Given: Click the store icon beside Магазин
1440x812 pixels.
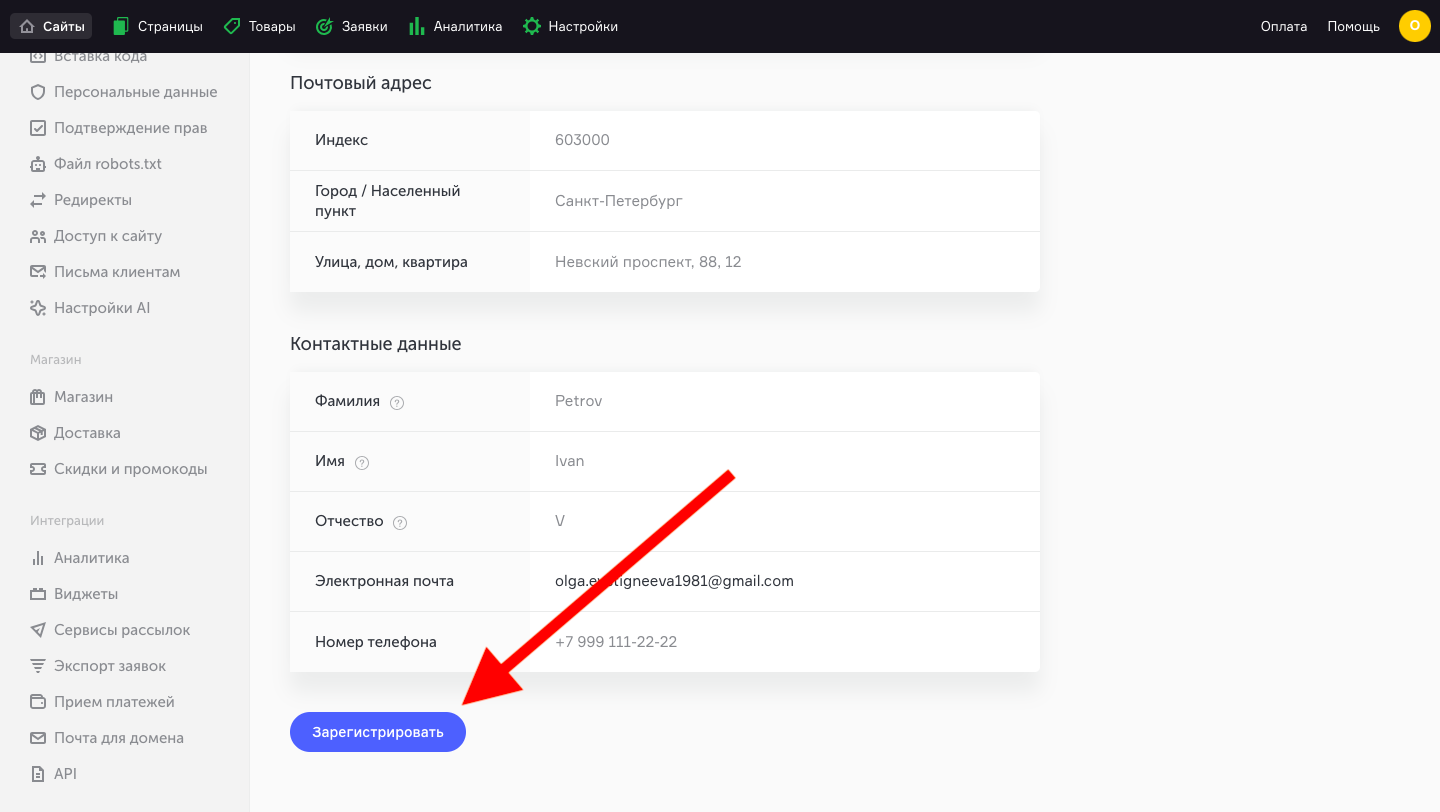Looking at the screenshot, I should 38,397.
